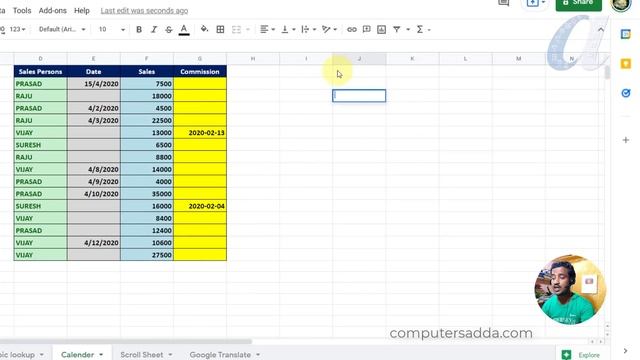Open vertical align options
This screenshot has width=640, height=360.
click(x=288, y=29)
